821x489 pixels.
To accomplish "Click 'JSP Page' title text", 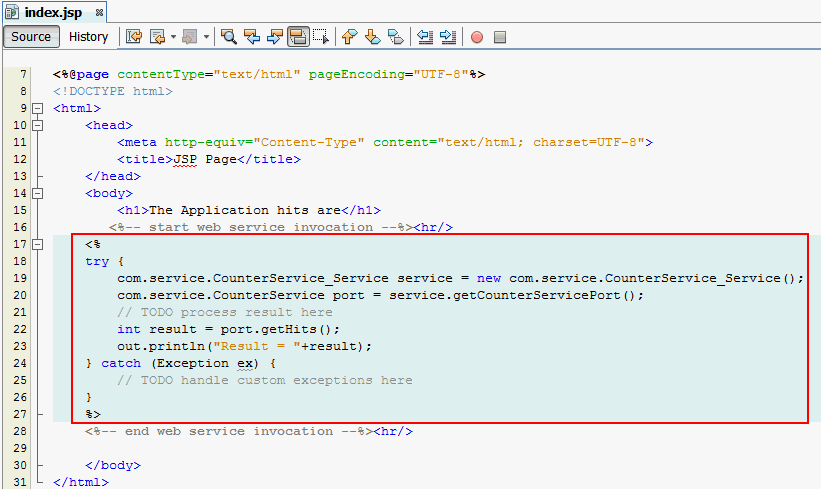I will [205, 159].
